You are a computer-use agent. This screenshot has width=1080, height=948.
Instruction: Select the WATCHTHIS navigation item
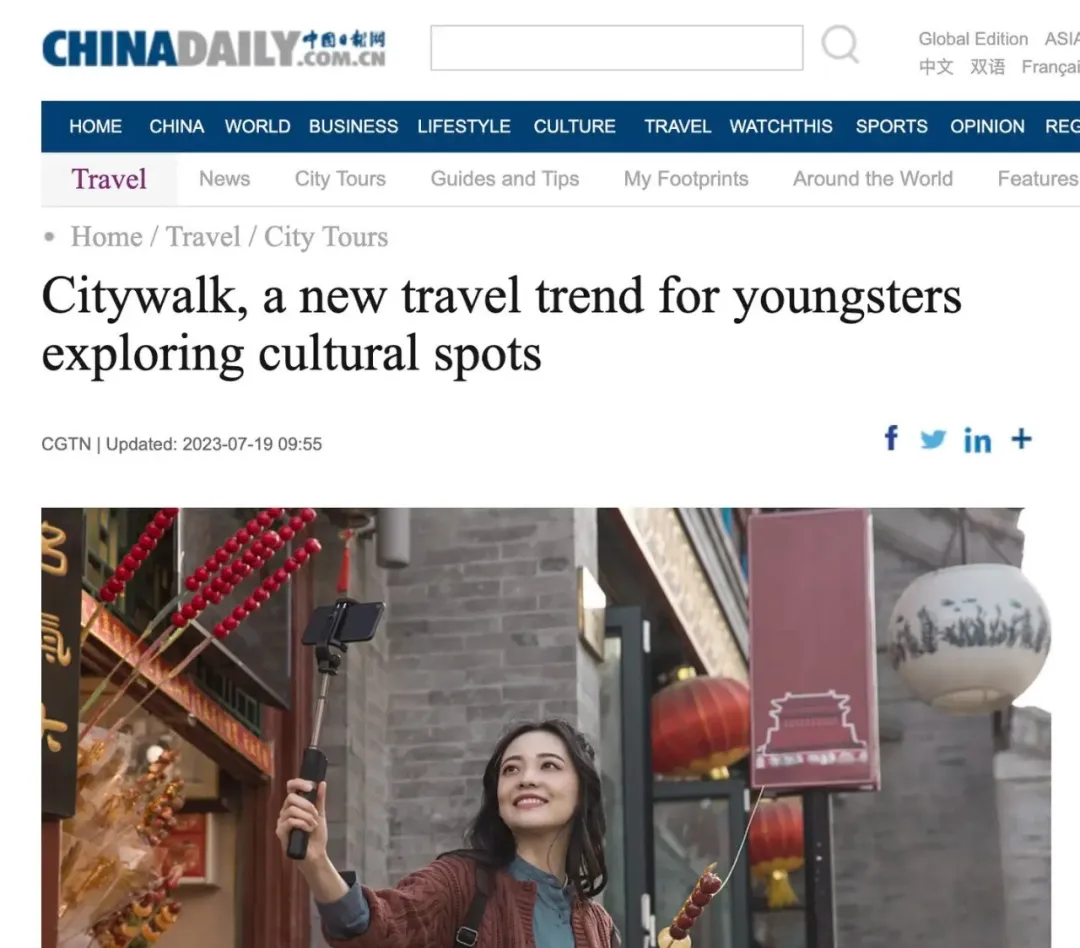[x=781, y=127]
